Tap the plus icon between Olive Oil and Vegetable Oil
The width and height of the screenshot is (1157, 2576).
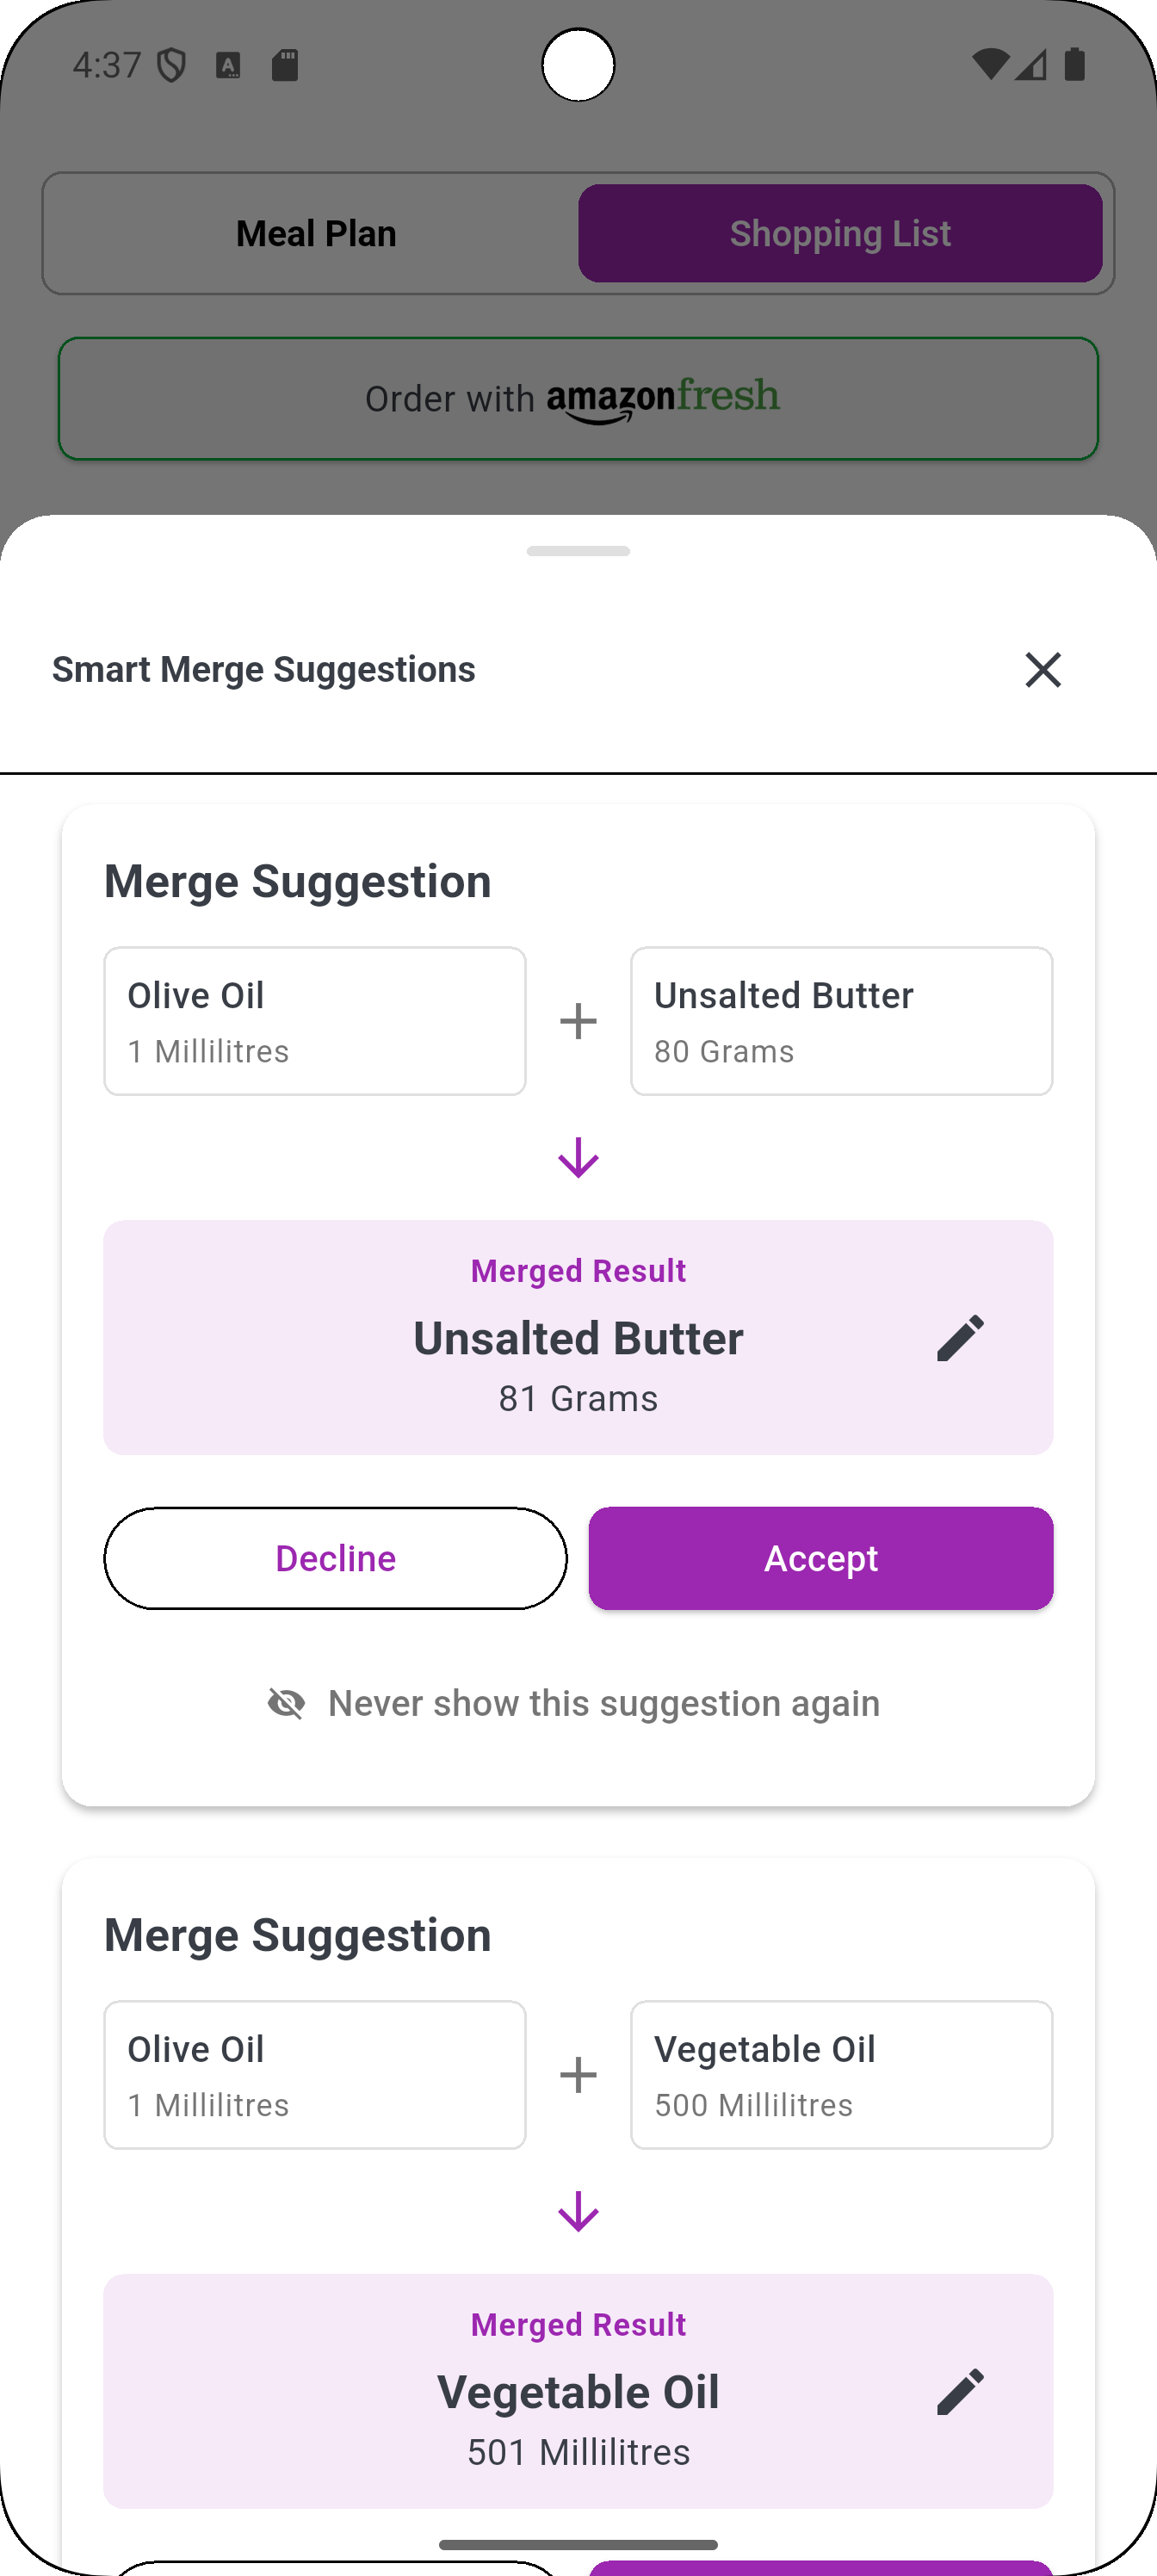(x=578, y=2075)
